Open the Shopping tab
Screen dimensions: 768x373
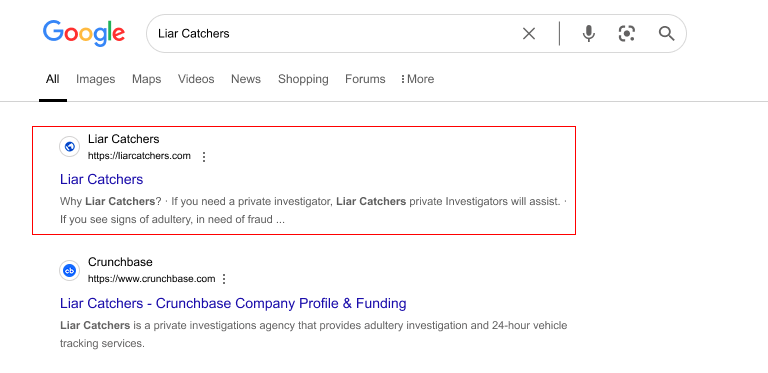(303, 79)
